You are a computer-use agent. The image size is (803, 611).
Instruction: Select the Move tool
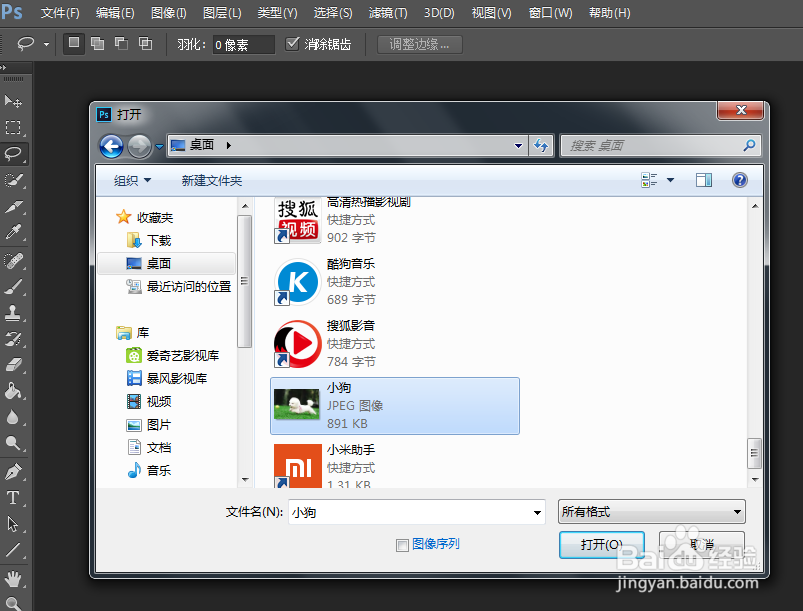(x=15, y=101)
